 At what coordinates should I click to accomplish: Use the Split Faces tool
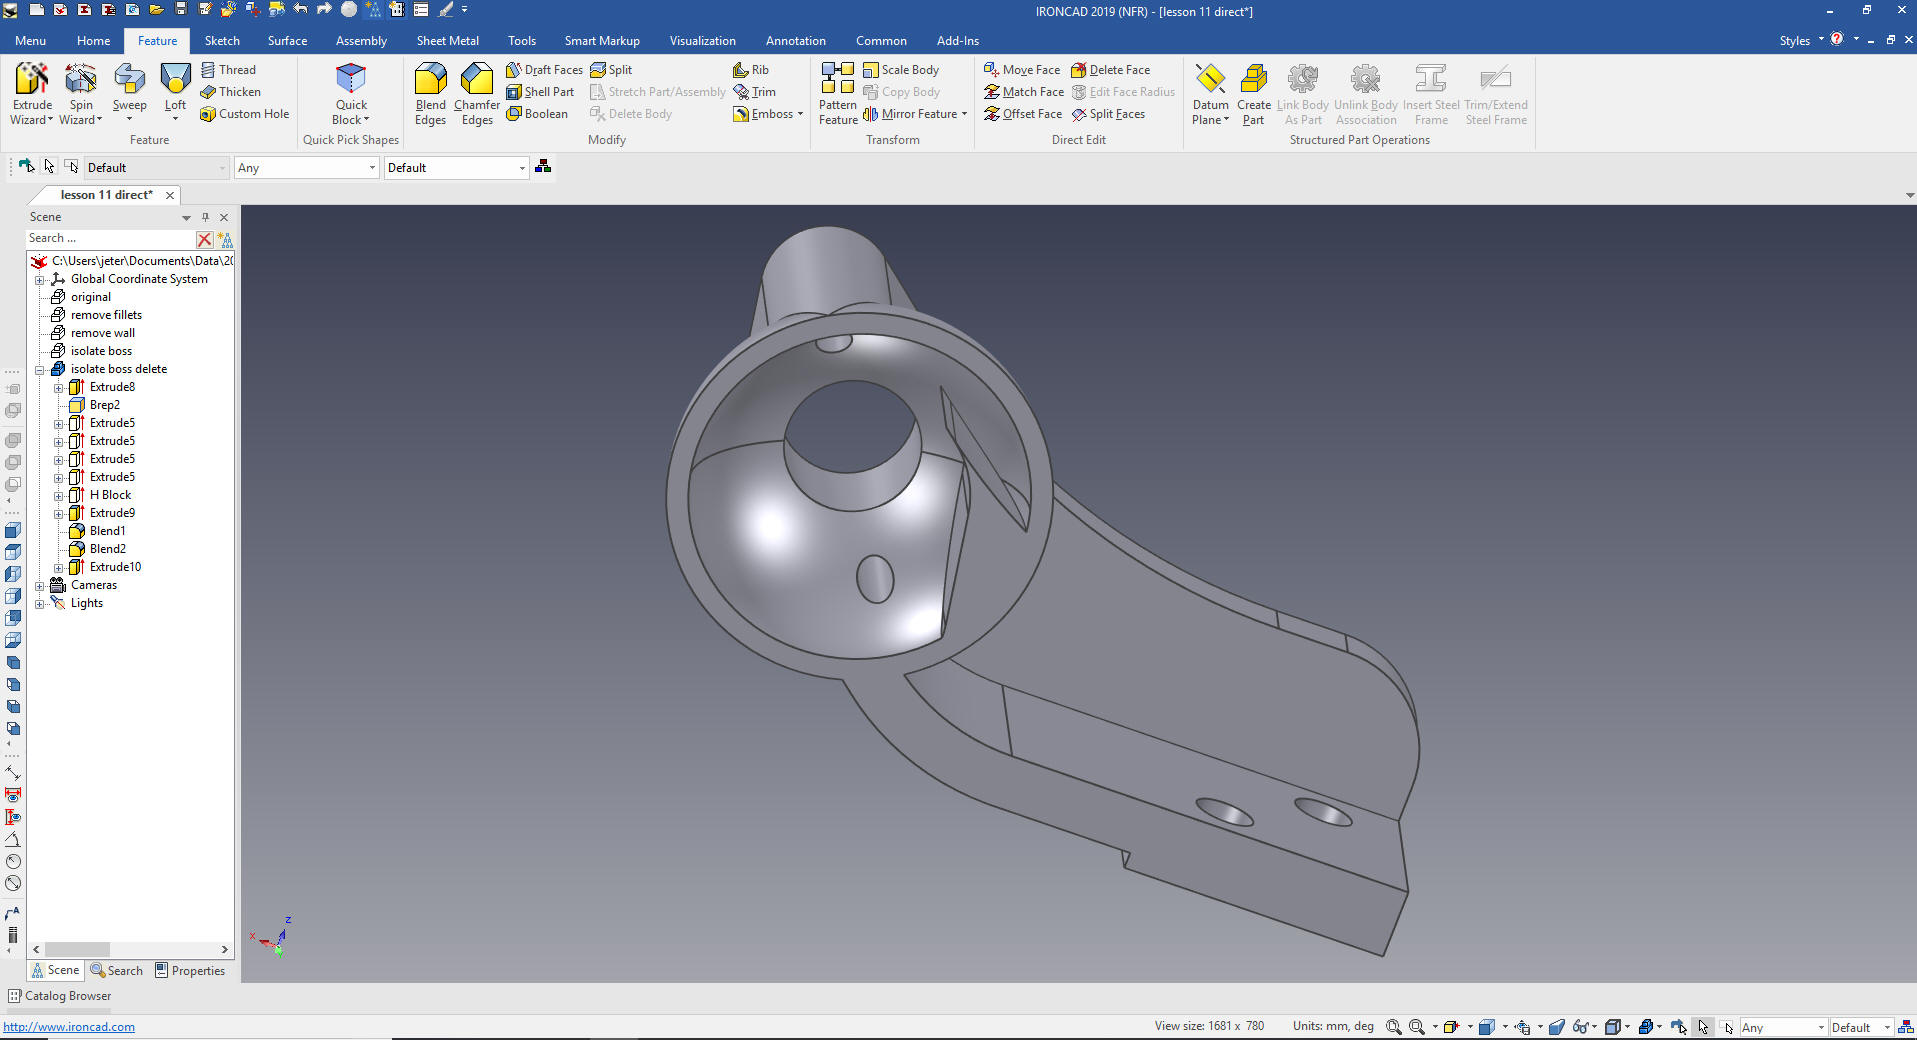(1108, 114)
